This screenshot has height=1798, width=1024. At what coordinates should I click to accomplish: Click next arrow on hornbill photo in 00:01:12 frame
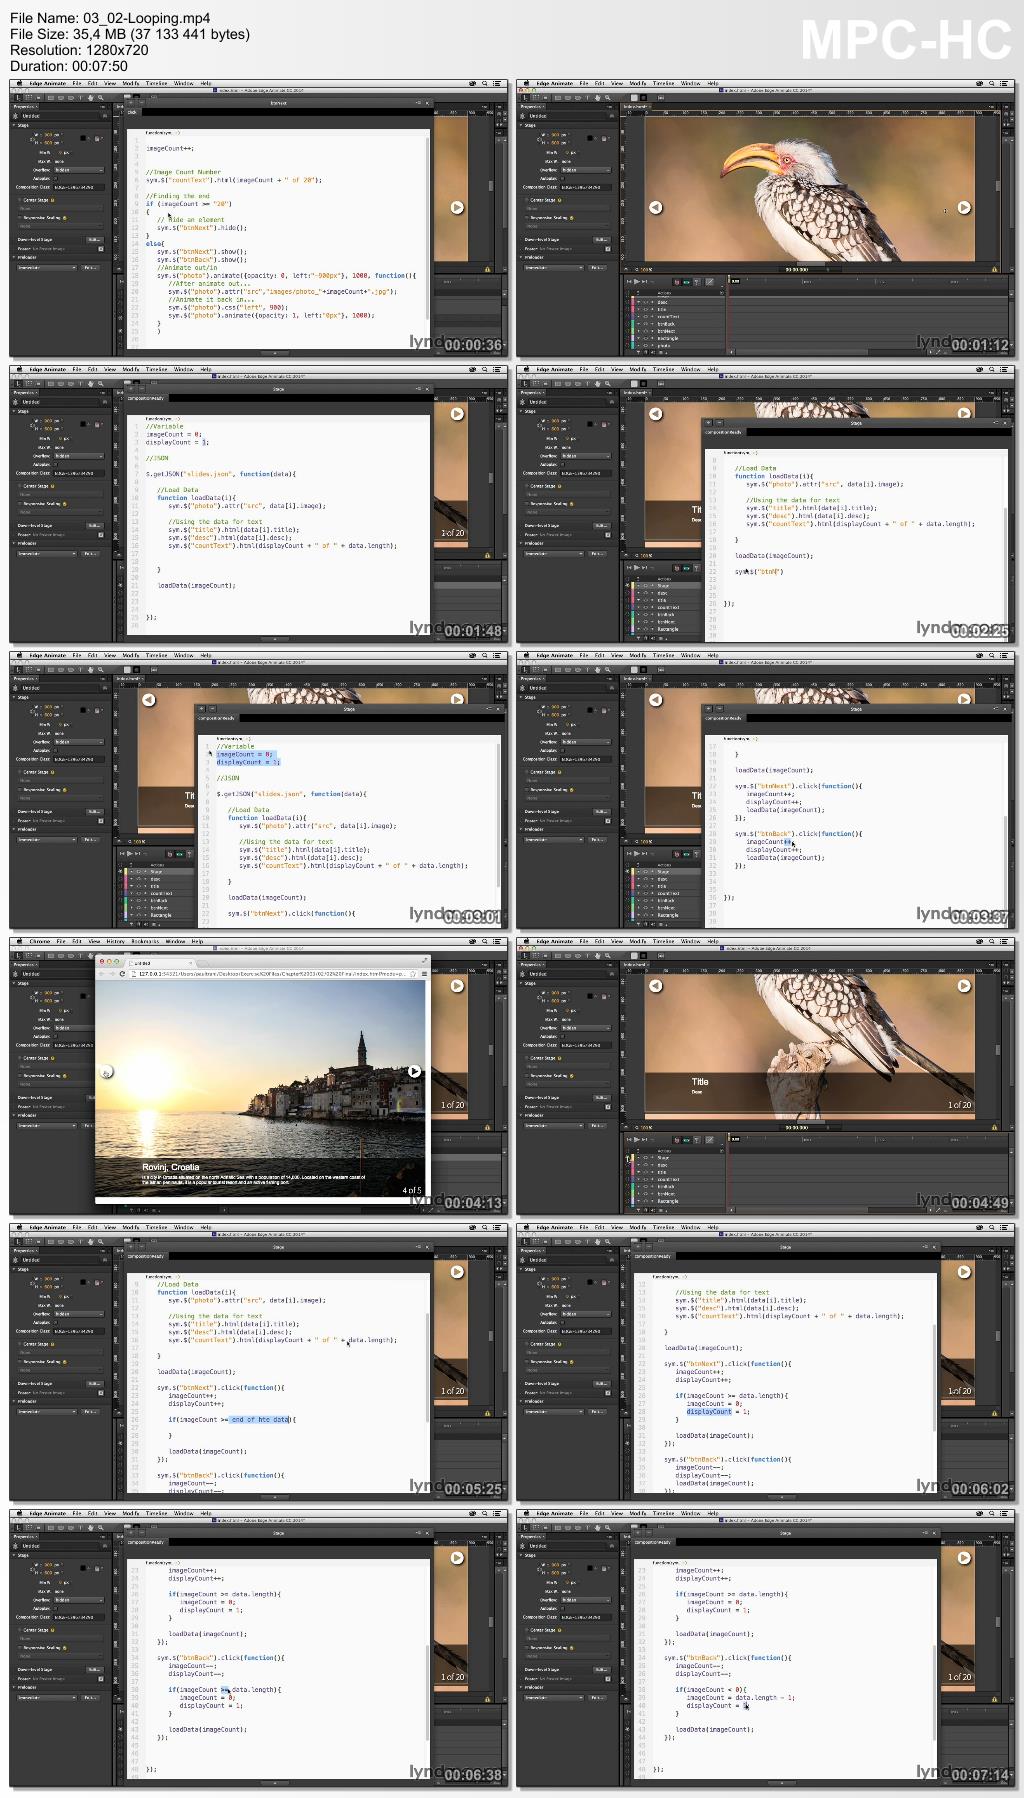964,208
